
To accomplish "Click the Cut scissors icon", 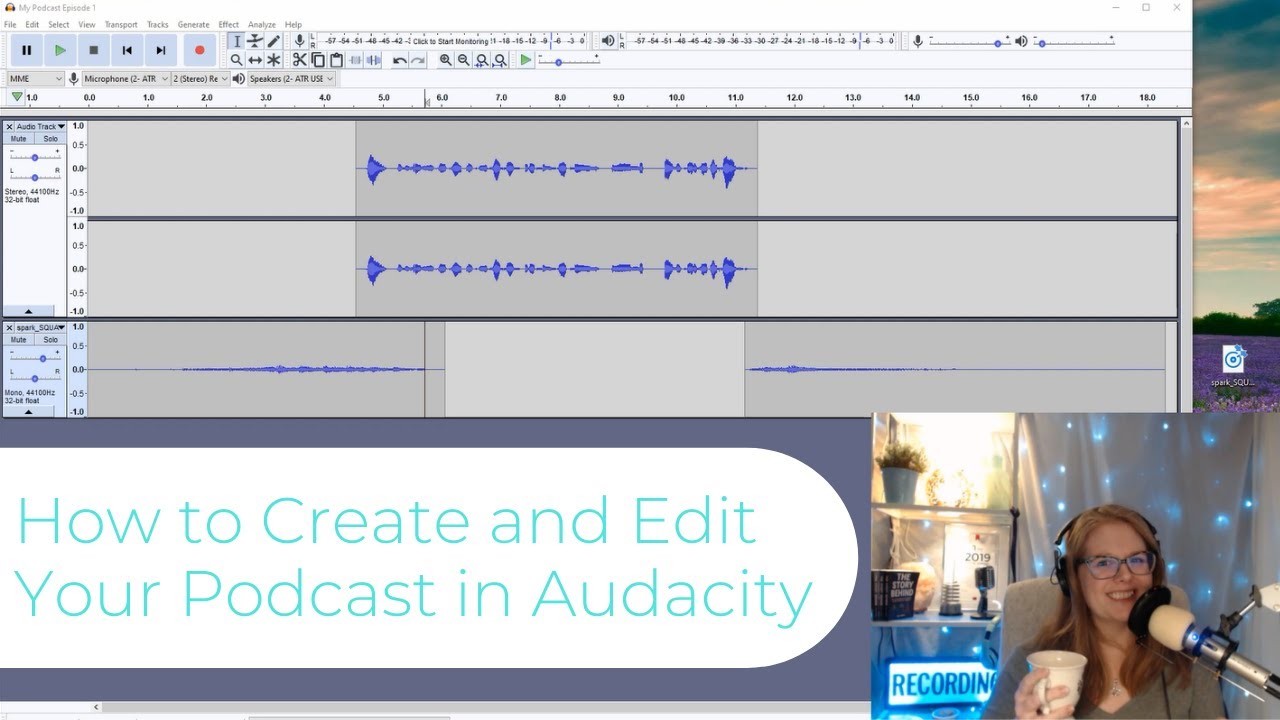I will click(x=299, y=60).
